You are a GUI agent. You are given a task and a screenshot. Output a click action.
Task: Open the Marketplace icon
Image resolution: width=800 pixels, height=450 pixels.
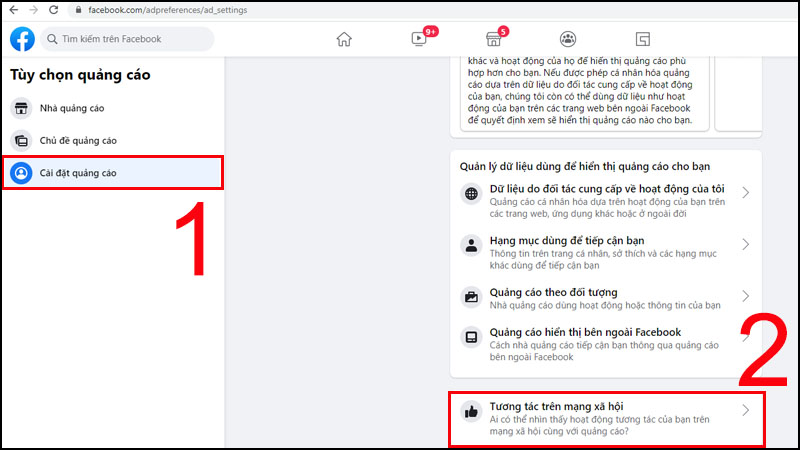pyautogui.click(x=493, y=39)
